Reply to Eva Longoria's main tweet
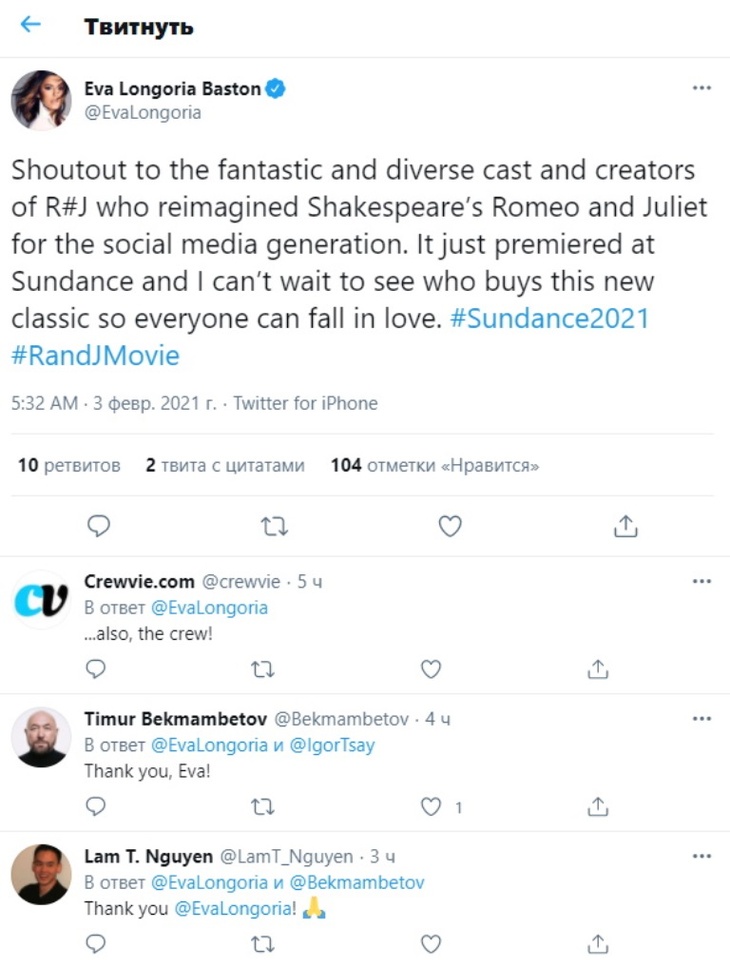 point(98,525)
